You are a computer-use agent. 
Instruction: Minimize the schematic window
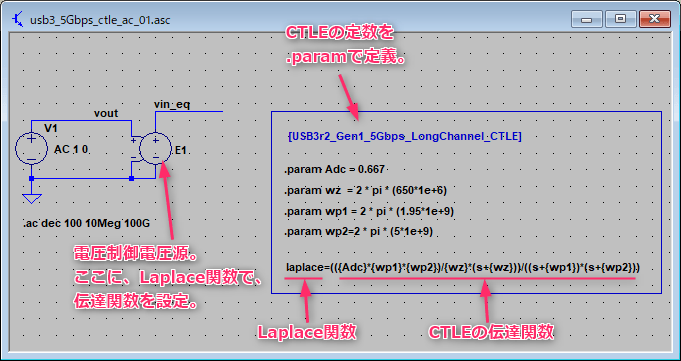(x=587, y=19)
